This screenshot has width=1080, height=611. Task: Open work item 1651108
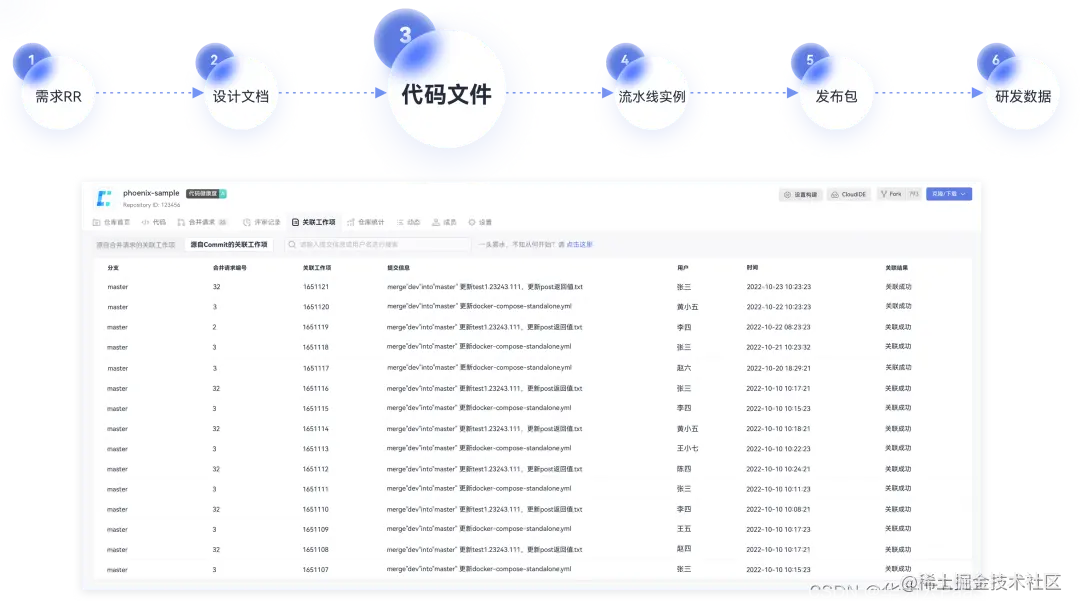[315, 550]
